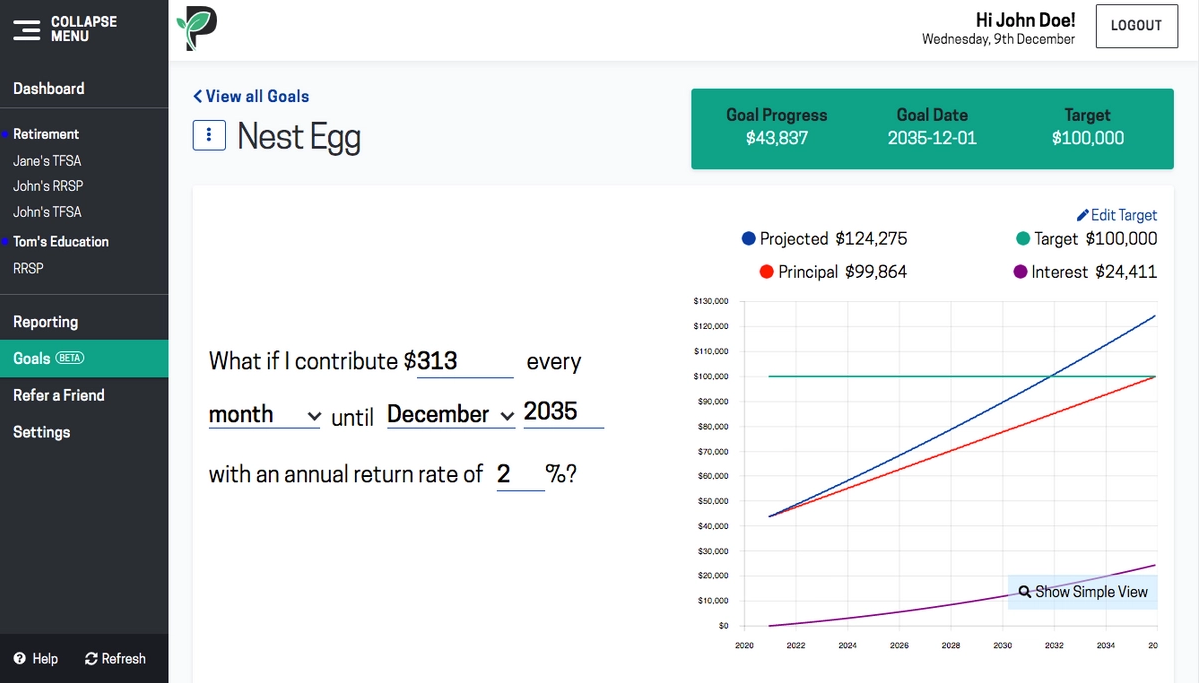Select Tom's Education group

coord(61,242)
